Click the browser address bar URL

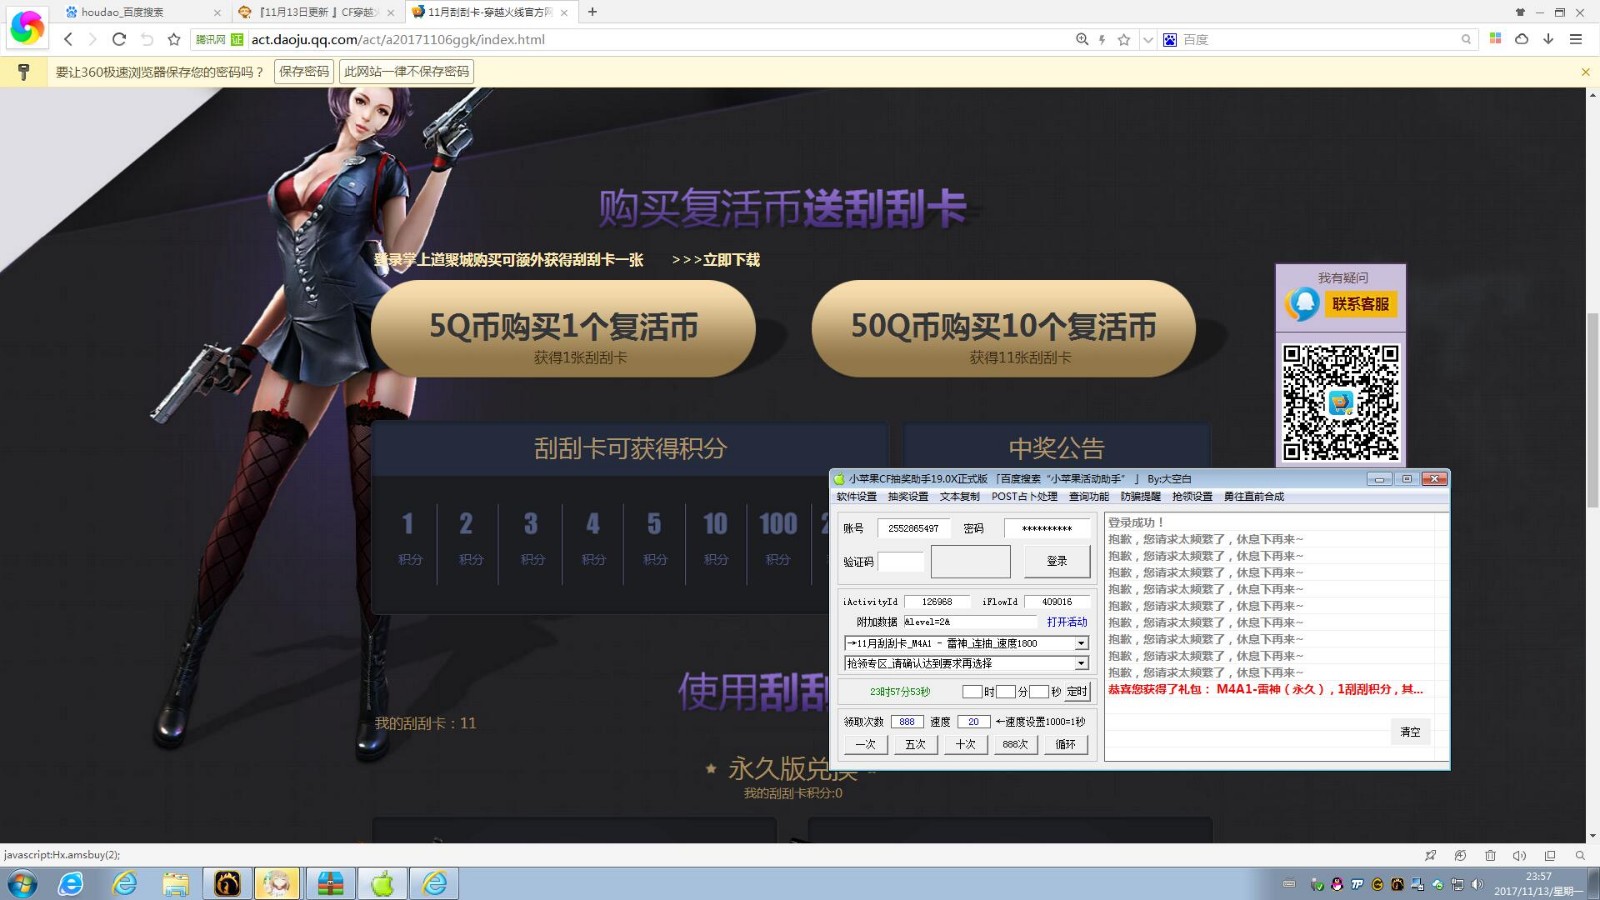pyautogui.click(x=398, y=39)
